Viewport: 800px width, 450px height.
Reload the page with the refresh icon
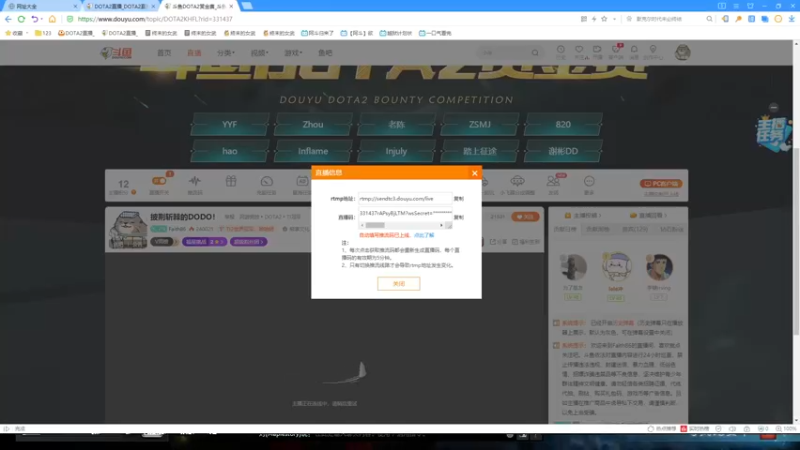pos(21,19)
